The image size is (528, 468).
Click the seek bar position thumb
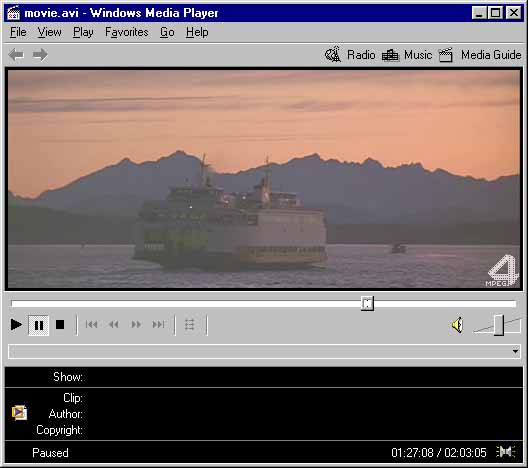coord(367,304)
